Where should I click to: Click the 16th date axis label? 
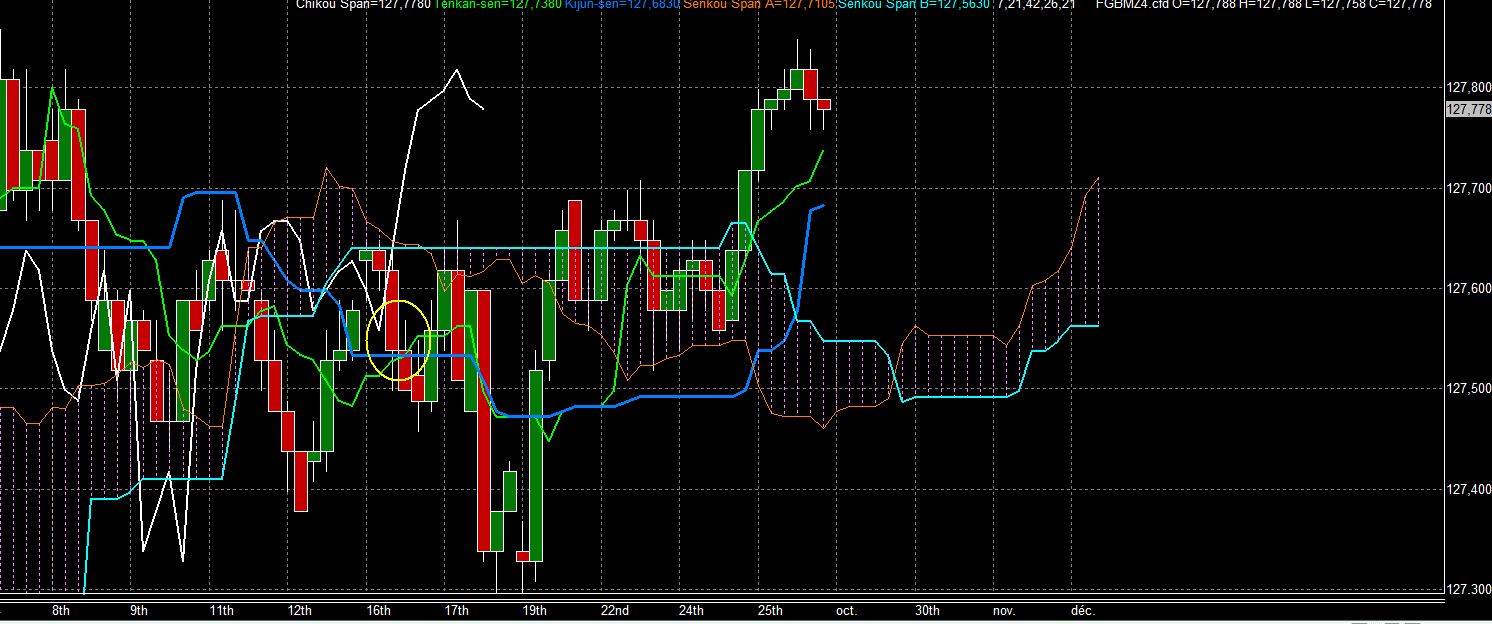click(378, 610)
